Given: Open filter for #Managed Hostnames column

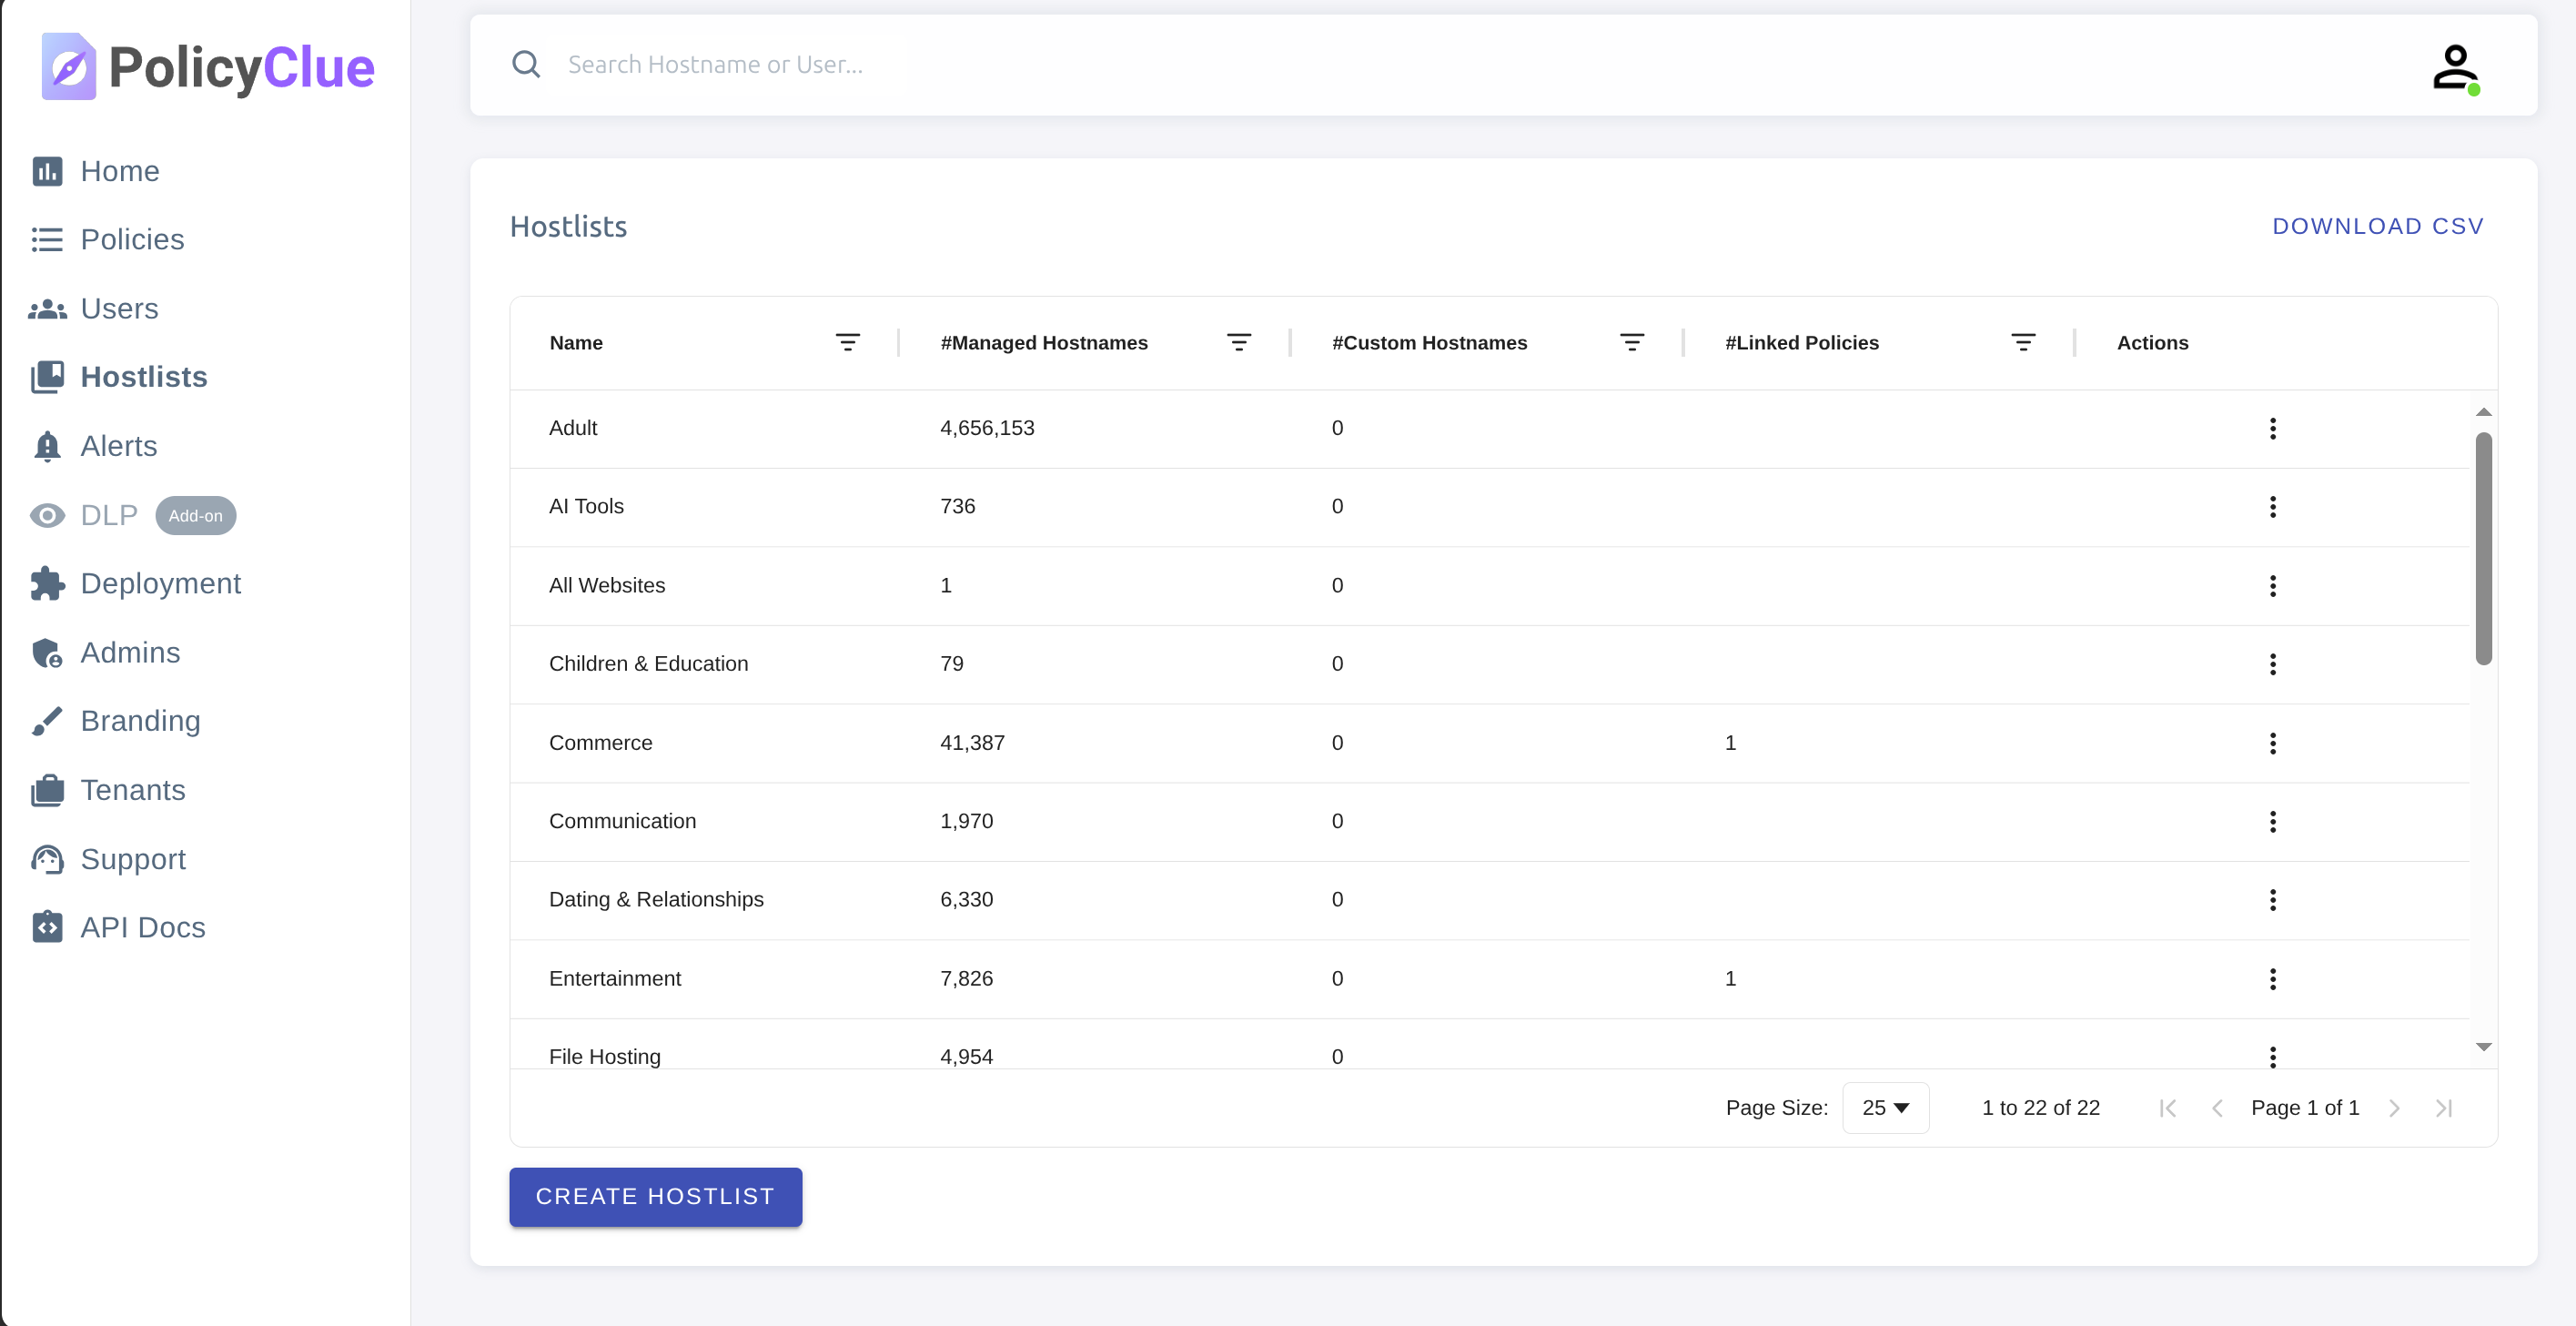Looking at the screenshot, I should tap(1238, 343).
